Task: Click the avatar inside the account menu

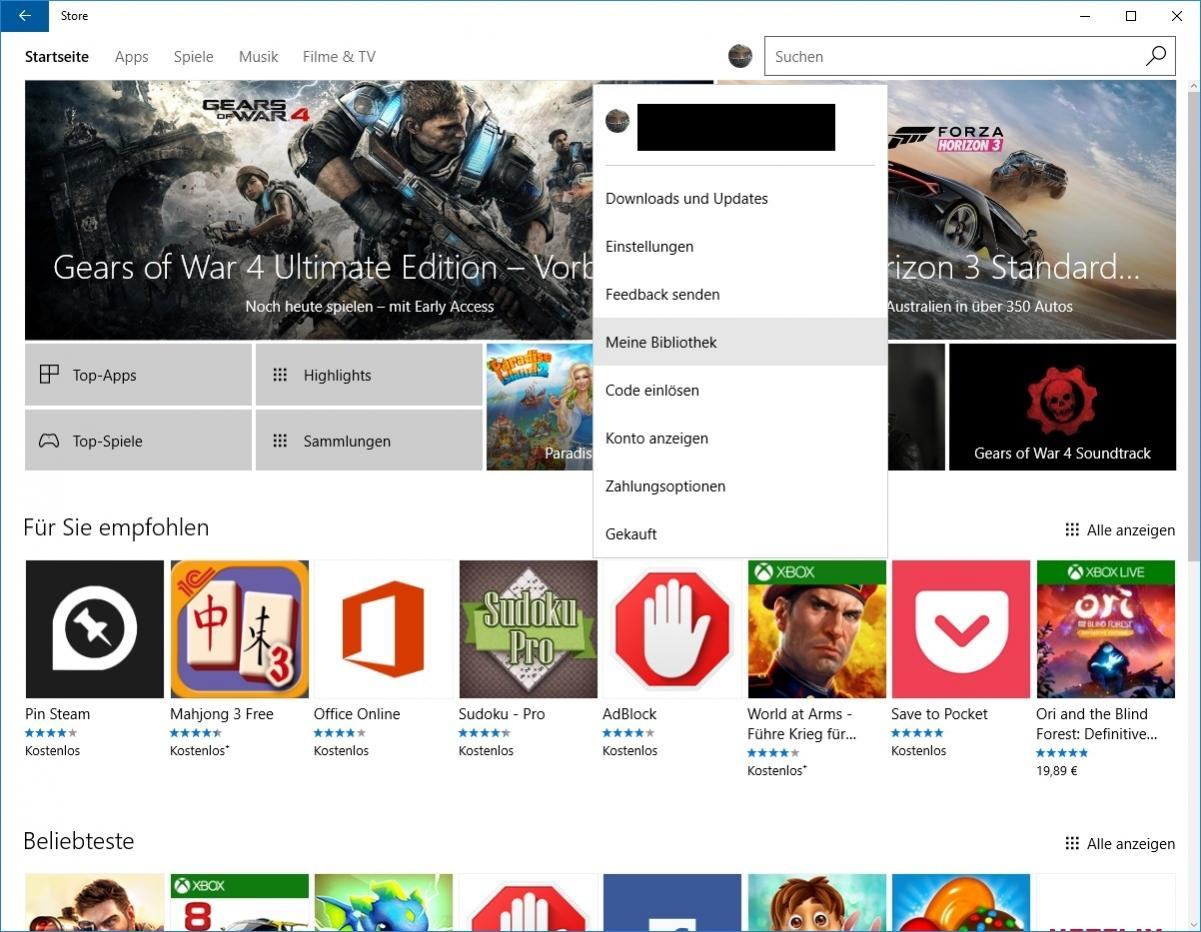Action: coord(617,122)
